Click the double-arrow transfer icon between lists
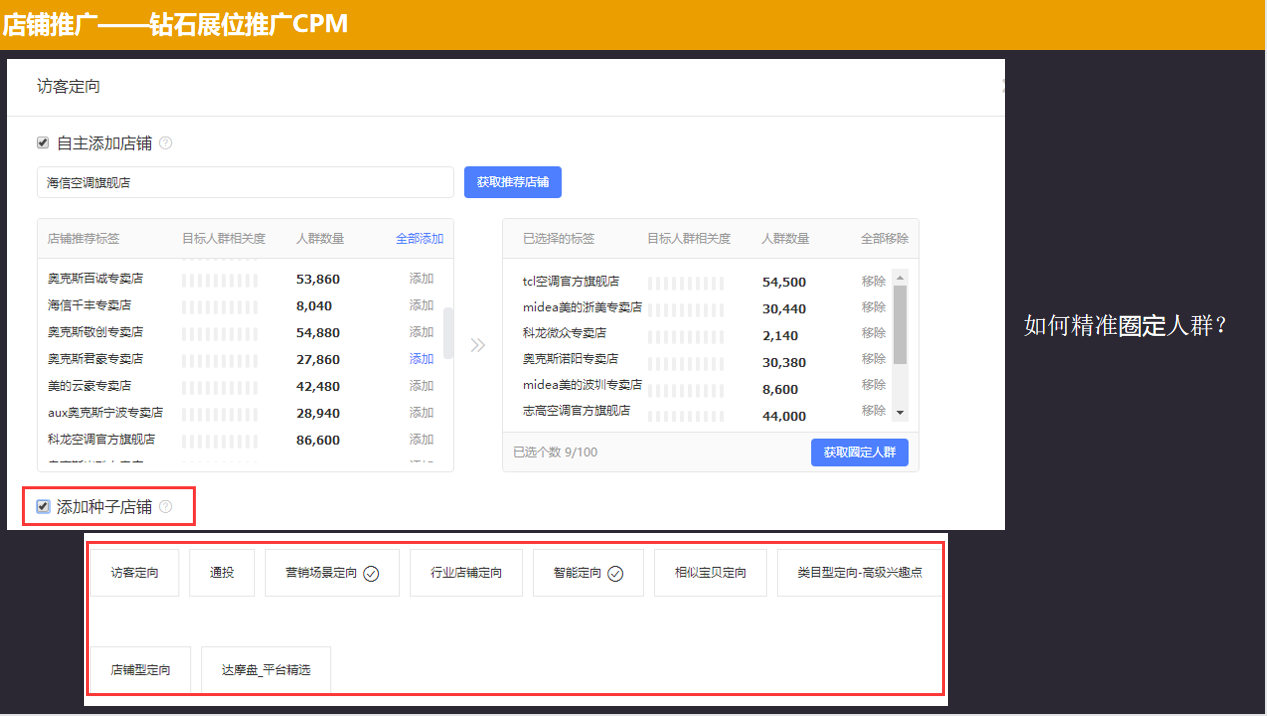The image size is (1267, 716). (x=478, y=345)
